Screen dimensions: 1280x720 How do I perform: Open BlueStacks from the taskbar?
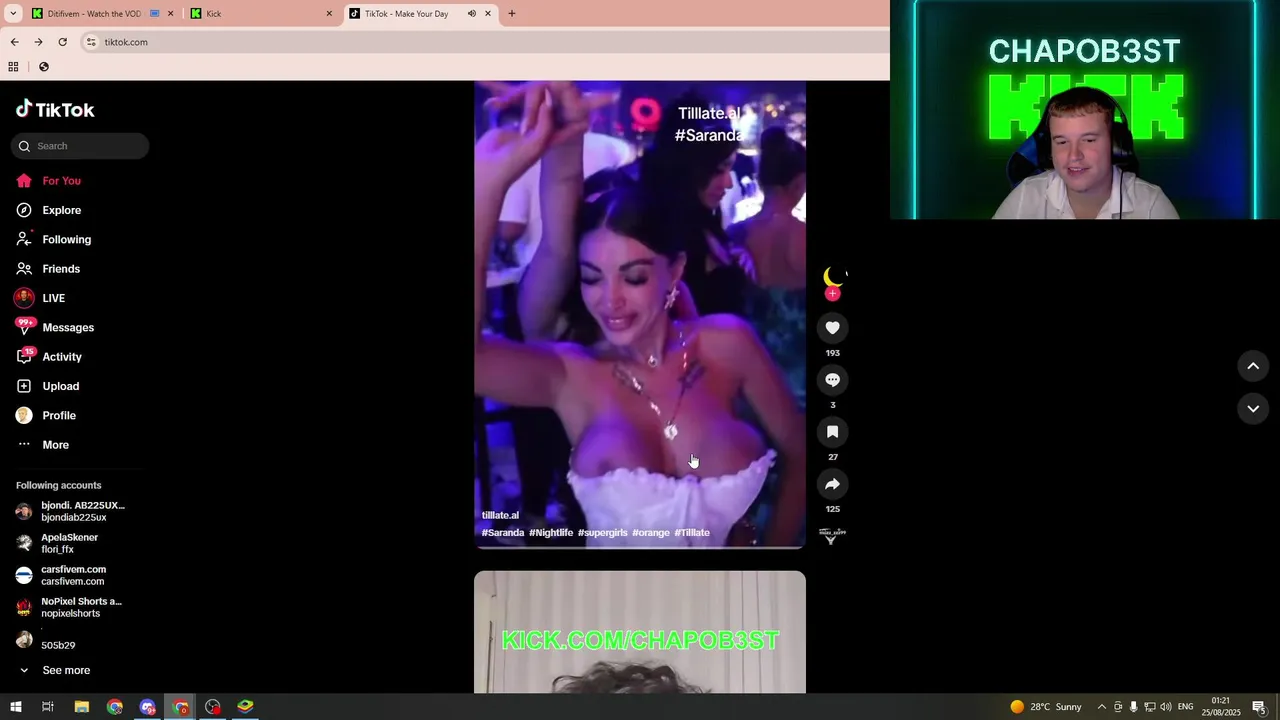245,707
